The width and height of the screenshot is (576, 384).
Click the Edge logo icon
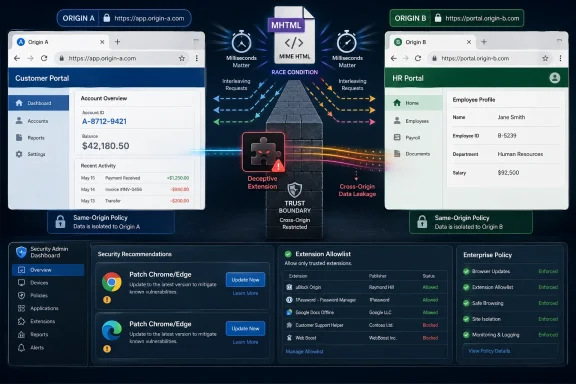pyautogui.click(x=112, y=330)
